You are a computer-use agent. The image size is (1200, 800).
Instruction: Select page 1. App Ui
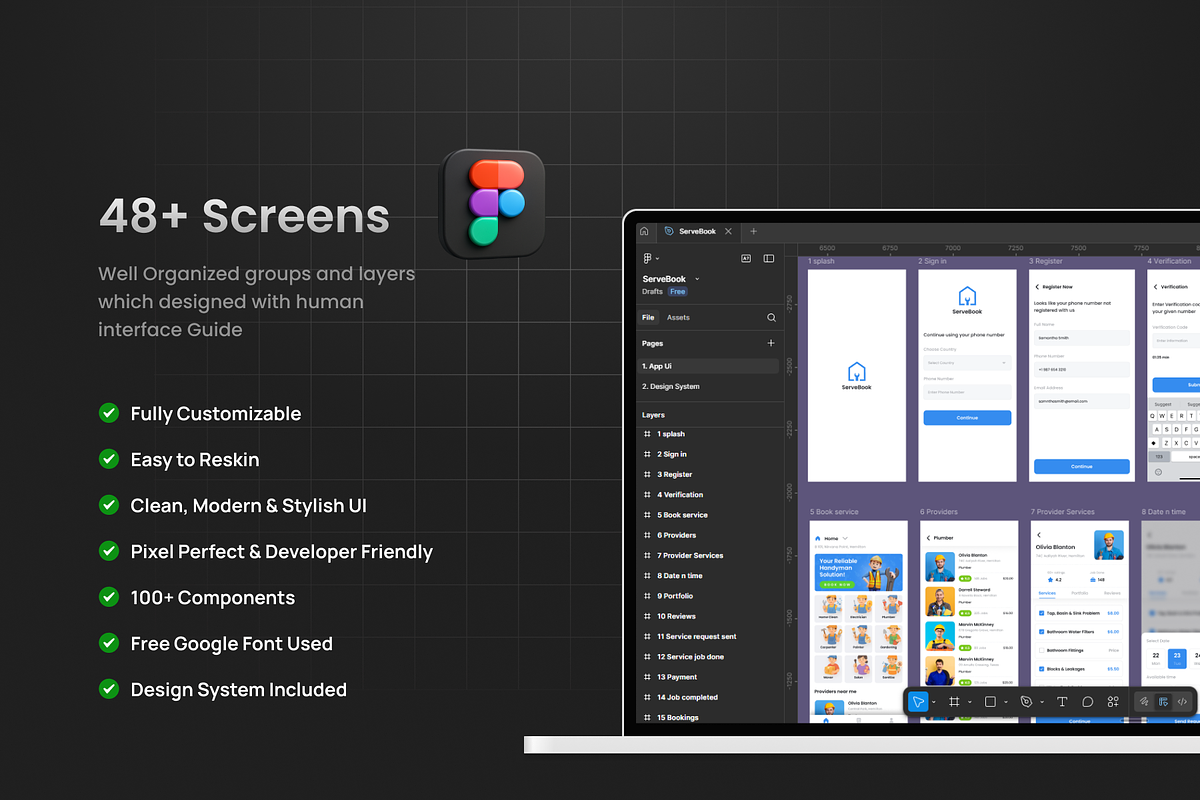click(x=708, y=366)
